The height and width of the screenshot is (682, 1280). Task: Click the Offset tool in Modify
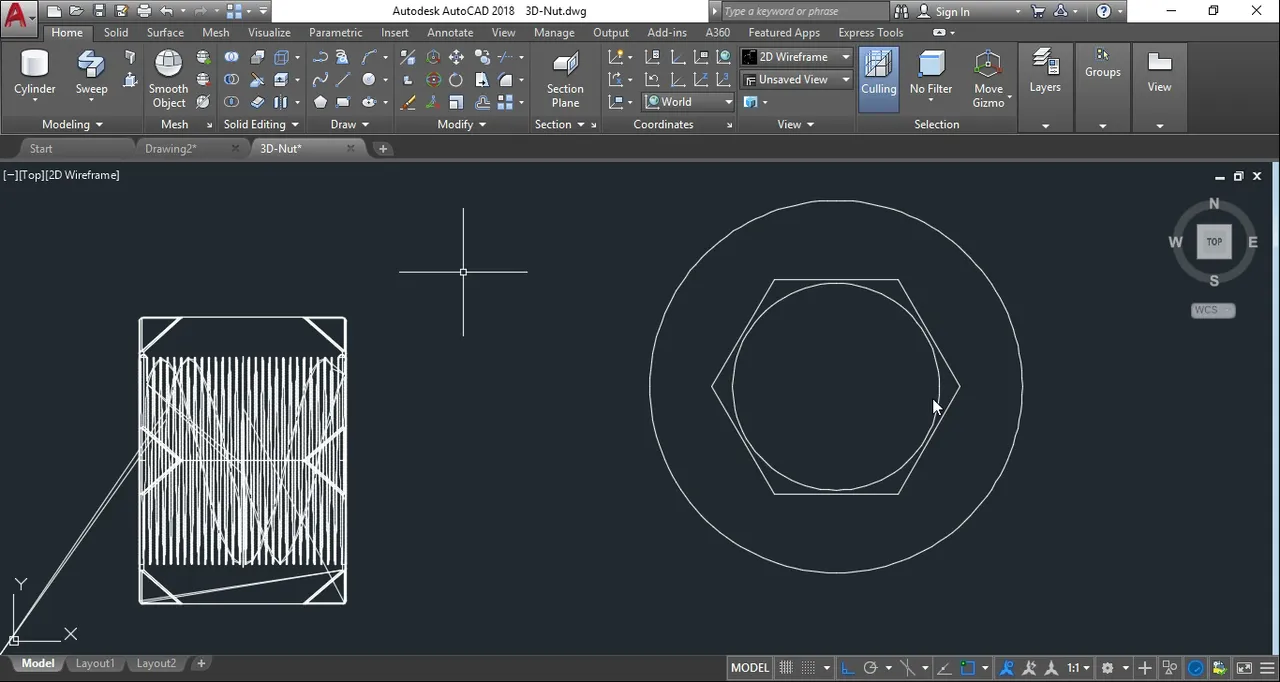click(484, 102)
